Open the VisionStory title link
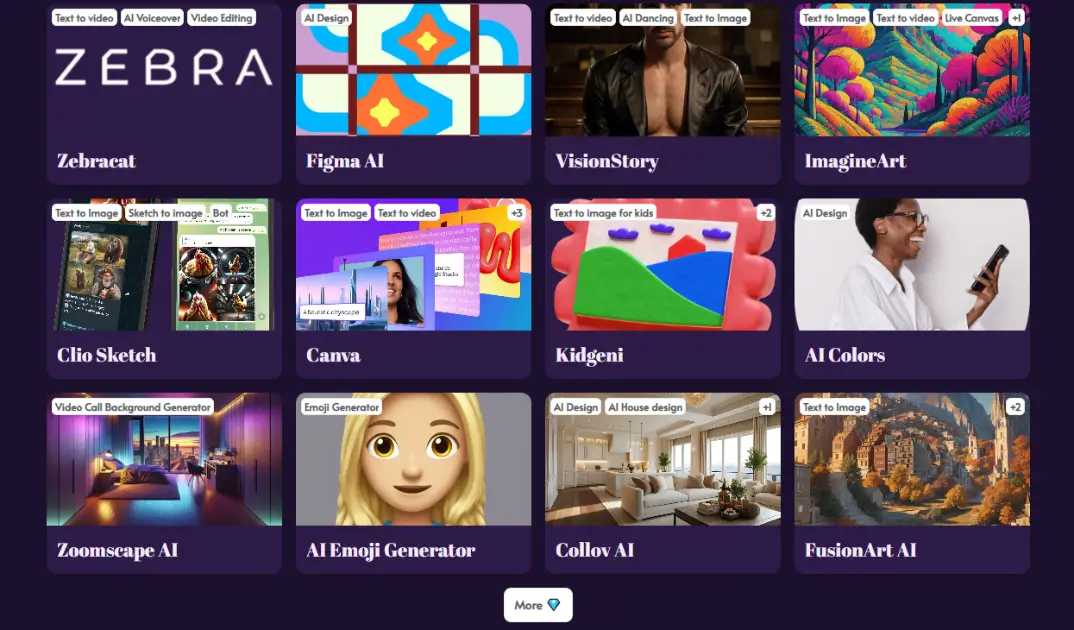This screenshot has height=630, width=1074. pos(607,161)
